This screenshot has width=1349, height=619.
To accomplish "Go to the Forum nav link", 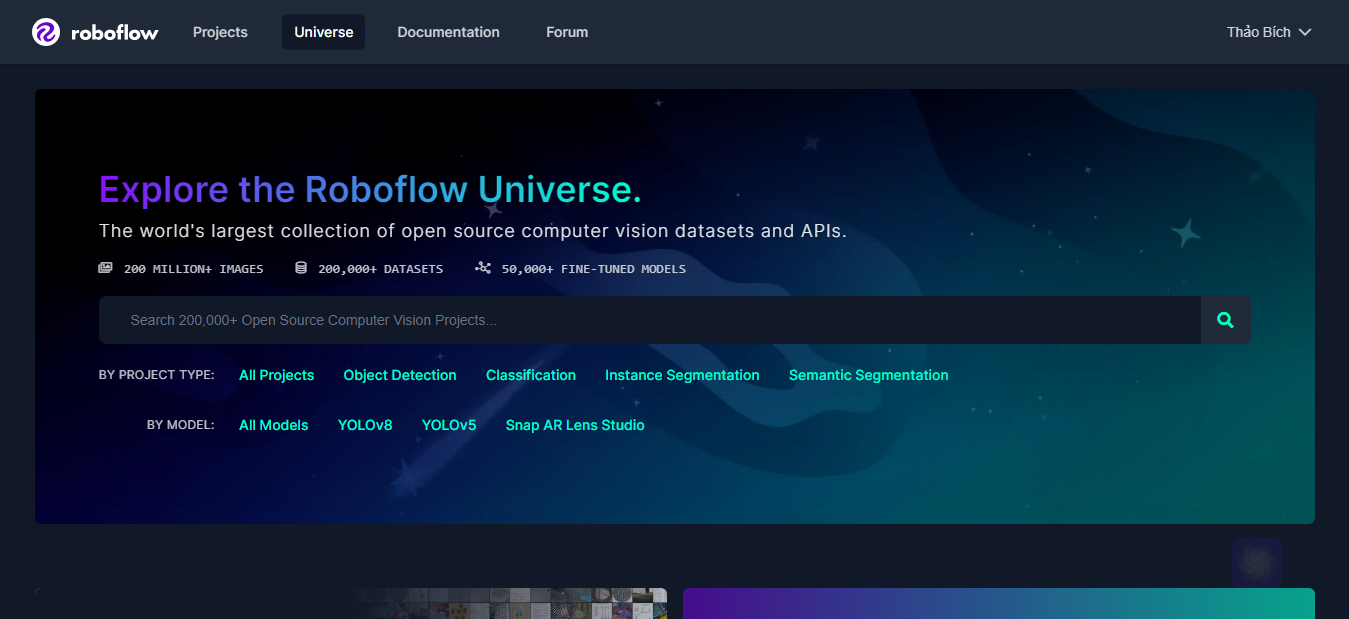I will coord(567,32).
